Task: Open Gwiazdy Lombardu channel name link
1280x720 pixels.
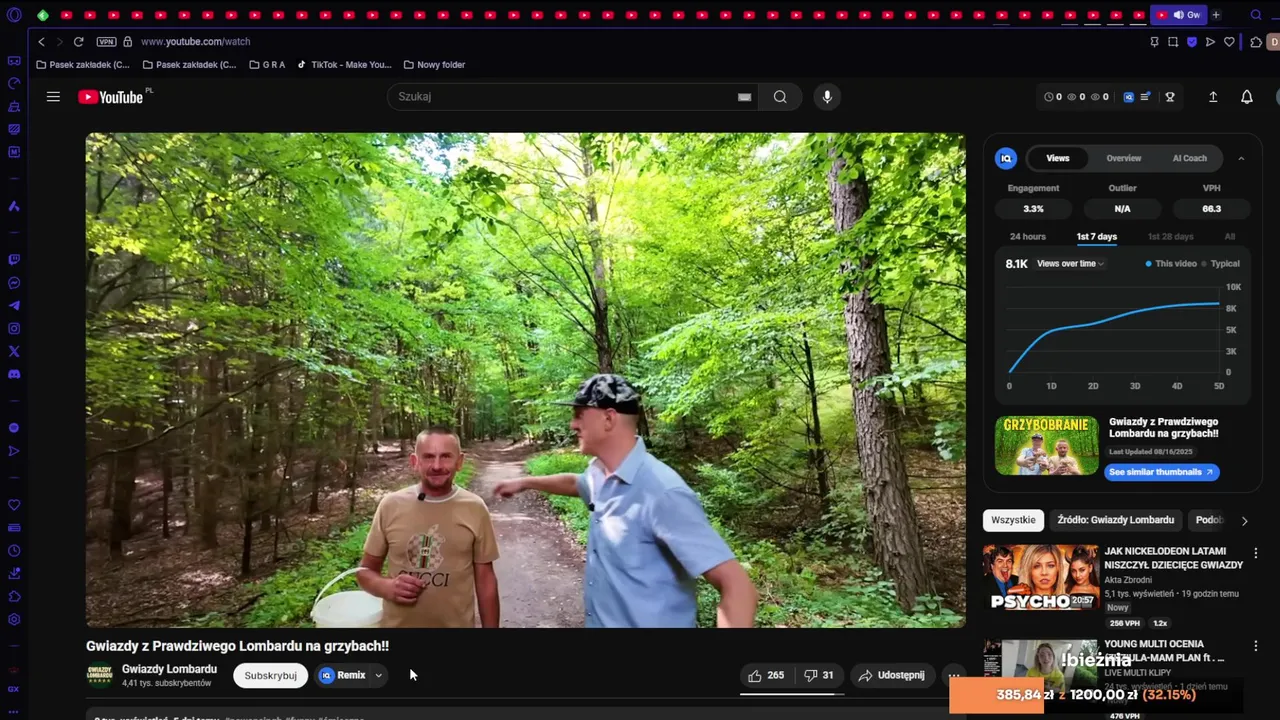Action: click(x=169, y=669)
